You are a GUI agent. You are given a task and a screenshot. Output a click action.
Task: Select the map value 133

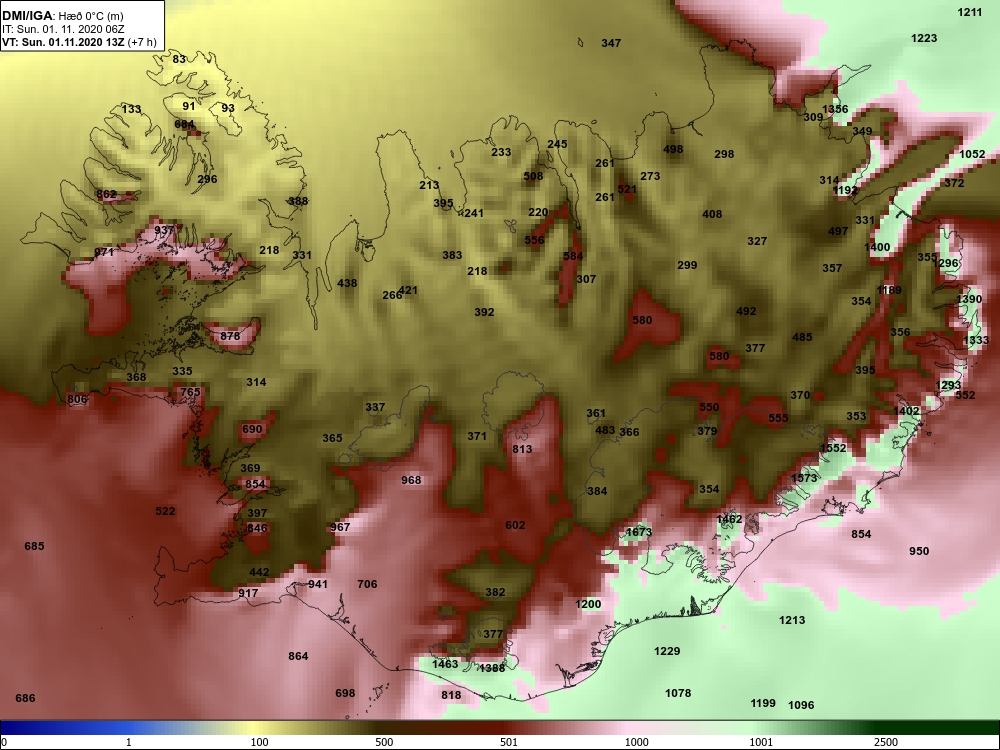[131, 109]
